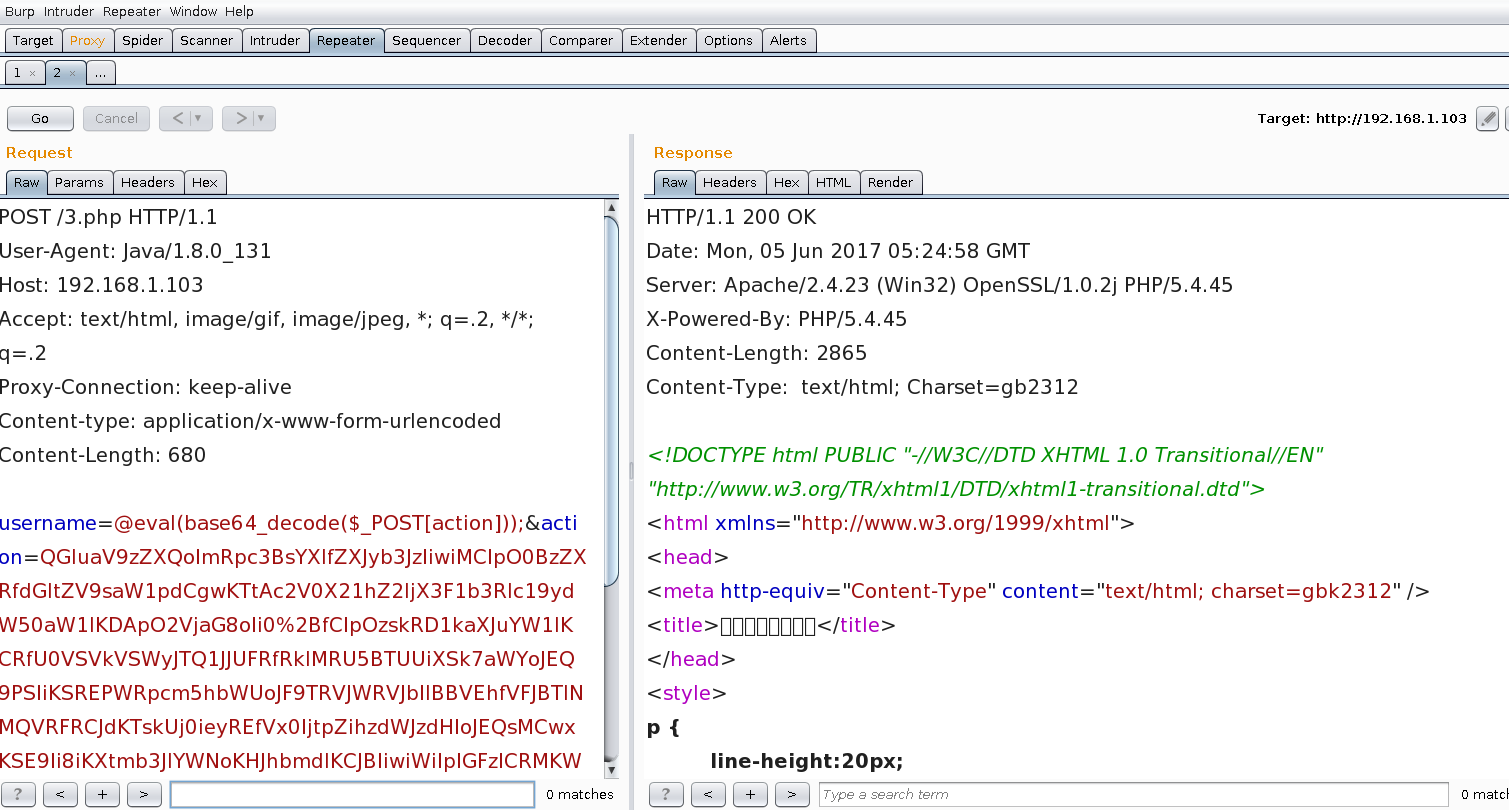Switch to the Options tab
This screenshot has height=810, width=1509.
(x=728, y=41)
